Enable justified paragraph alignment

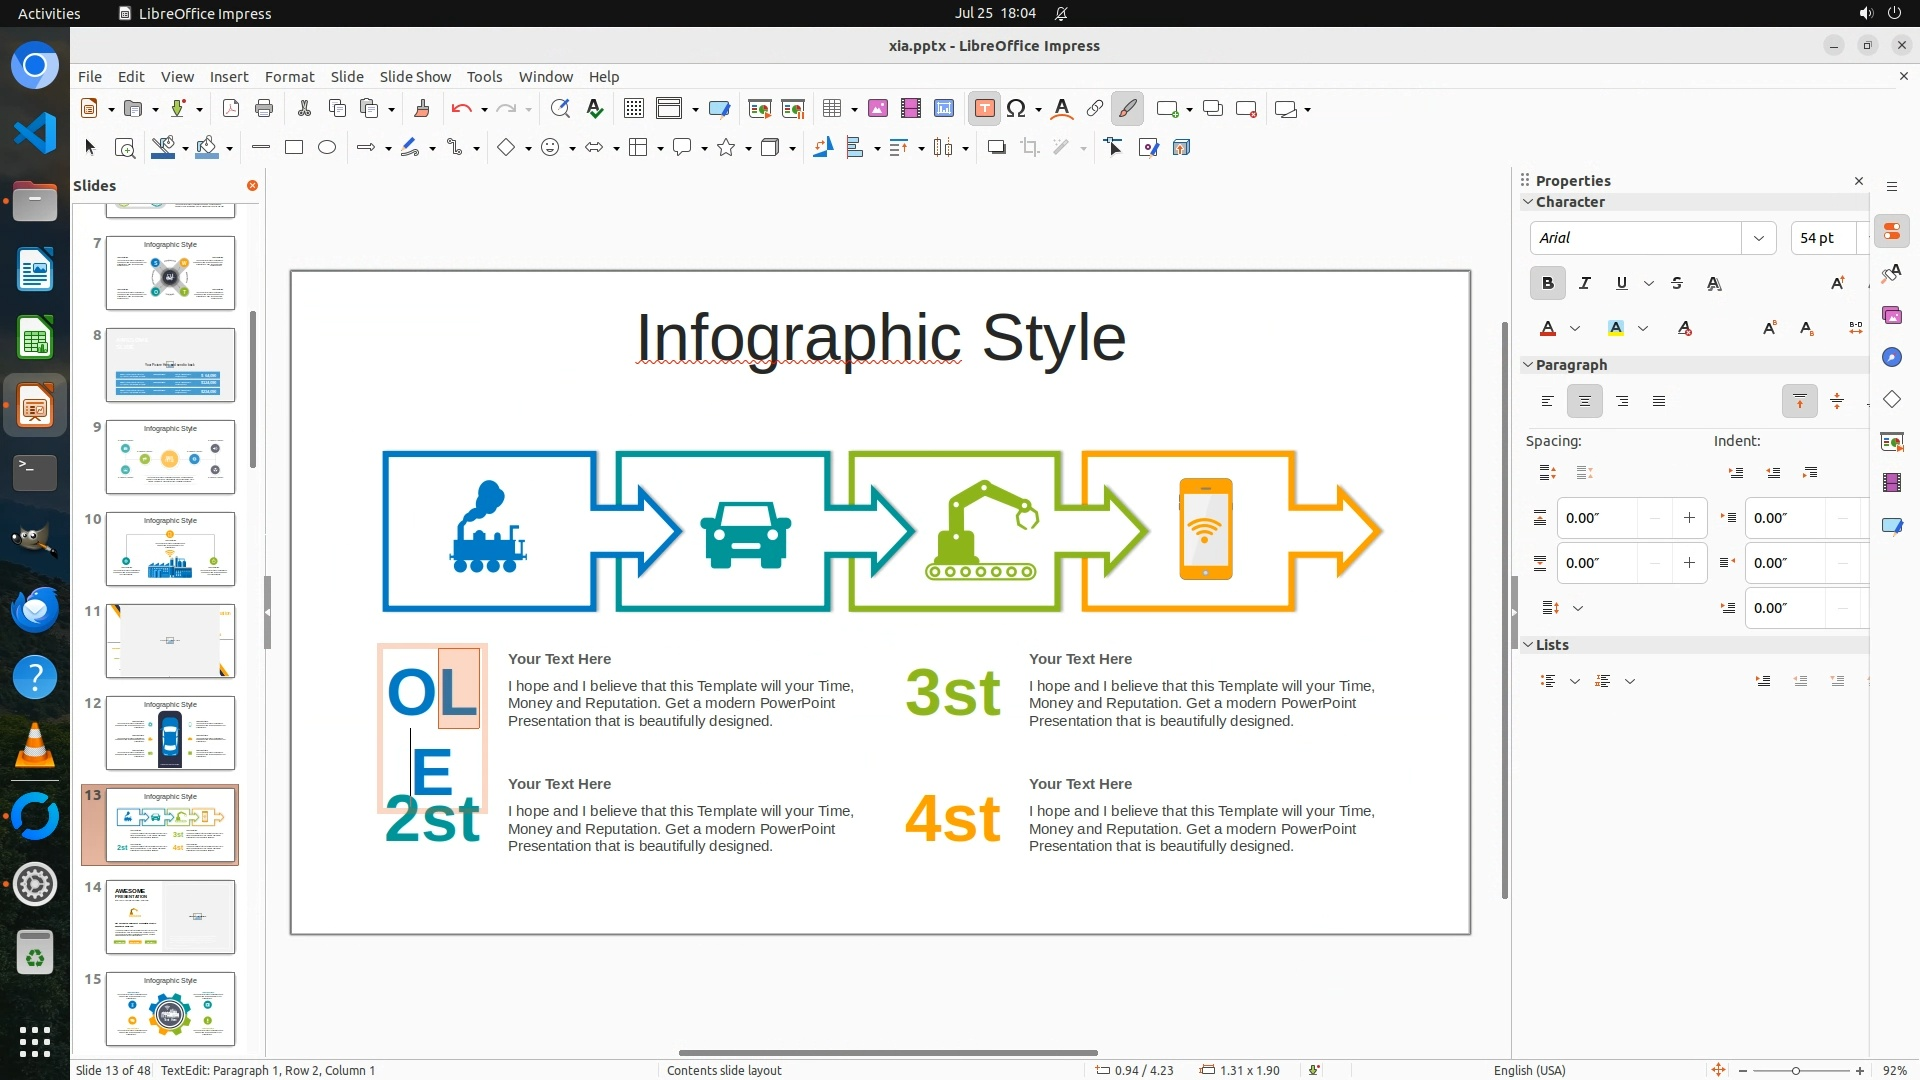tap(1659, 402)
